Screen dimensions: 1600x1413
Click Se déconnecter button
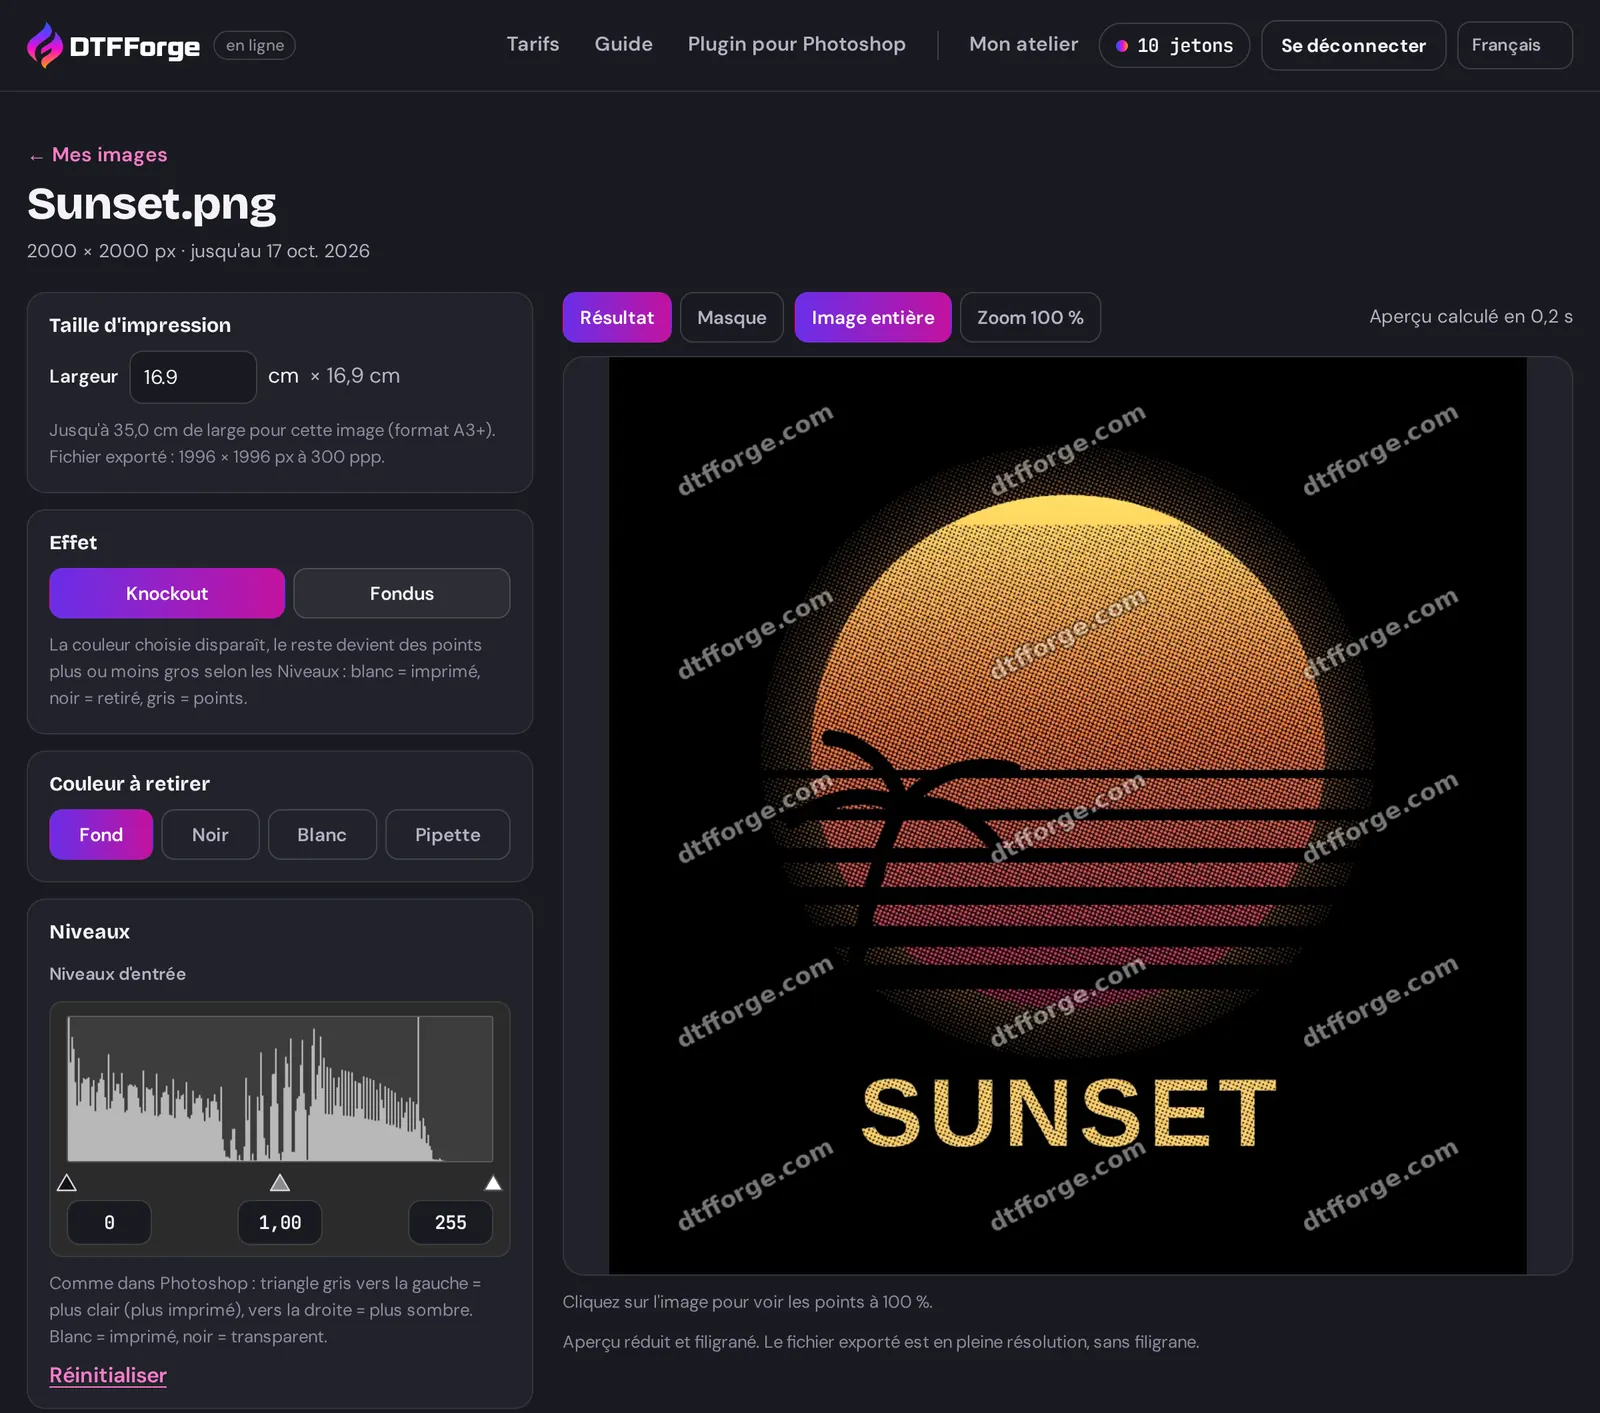[1353, 45]
